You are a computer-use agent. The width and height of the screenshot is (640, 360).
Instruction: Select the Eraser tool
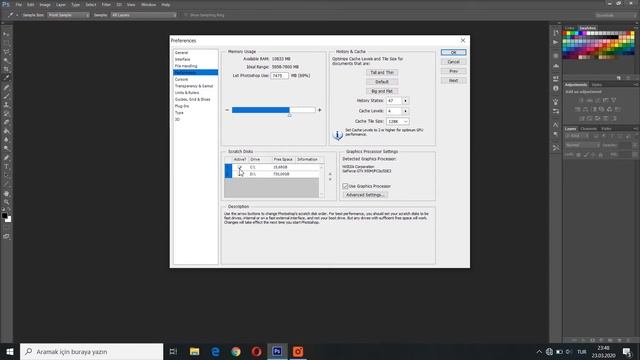7,122
